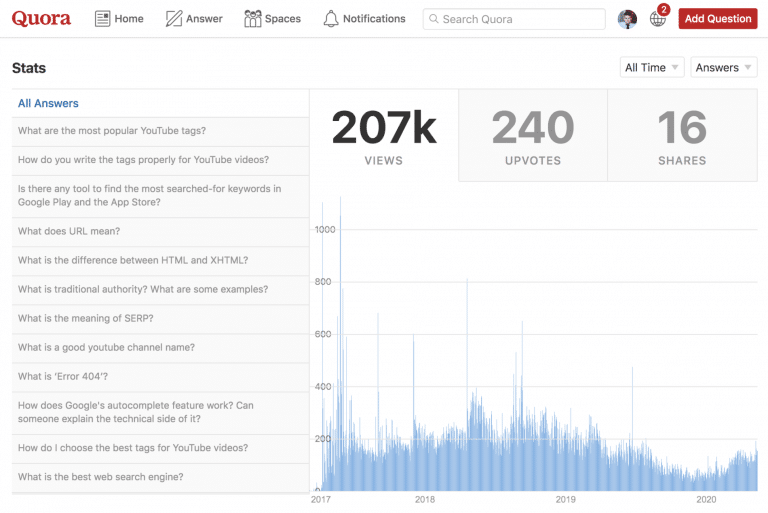
Task: Select 'What is the meaning of SERP?'
Action: click(x=160, y=319)
